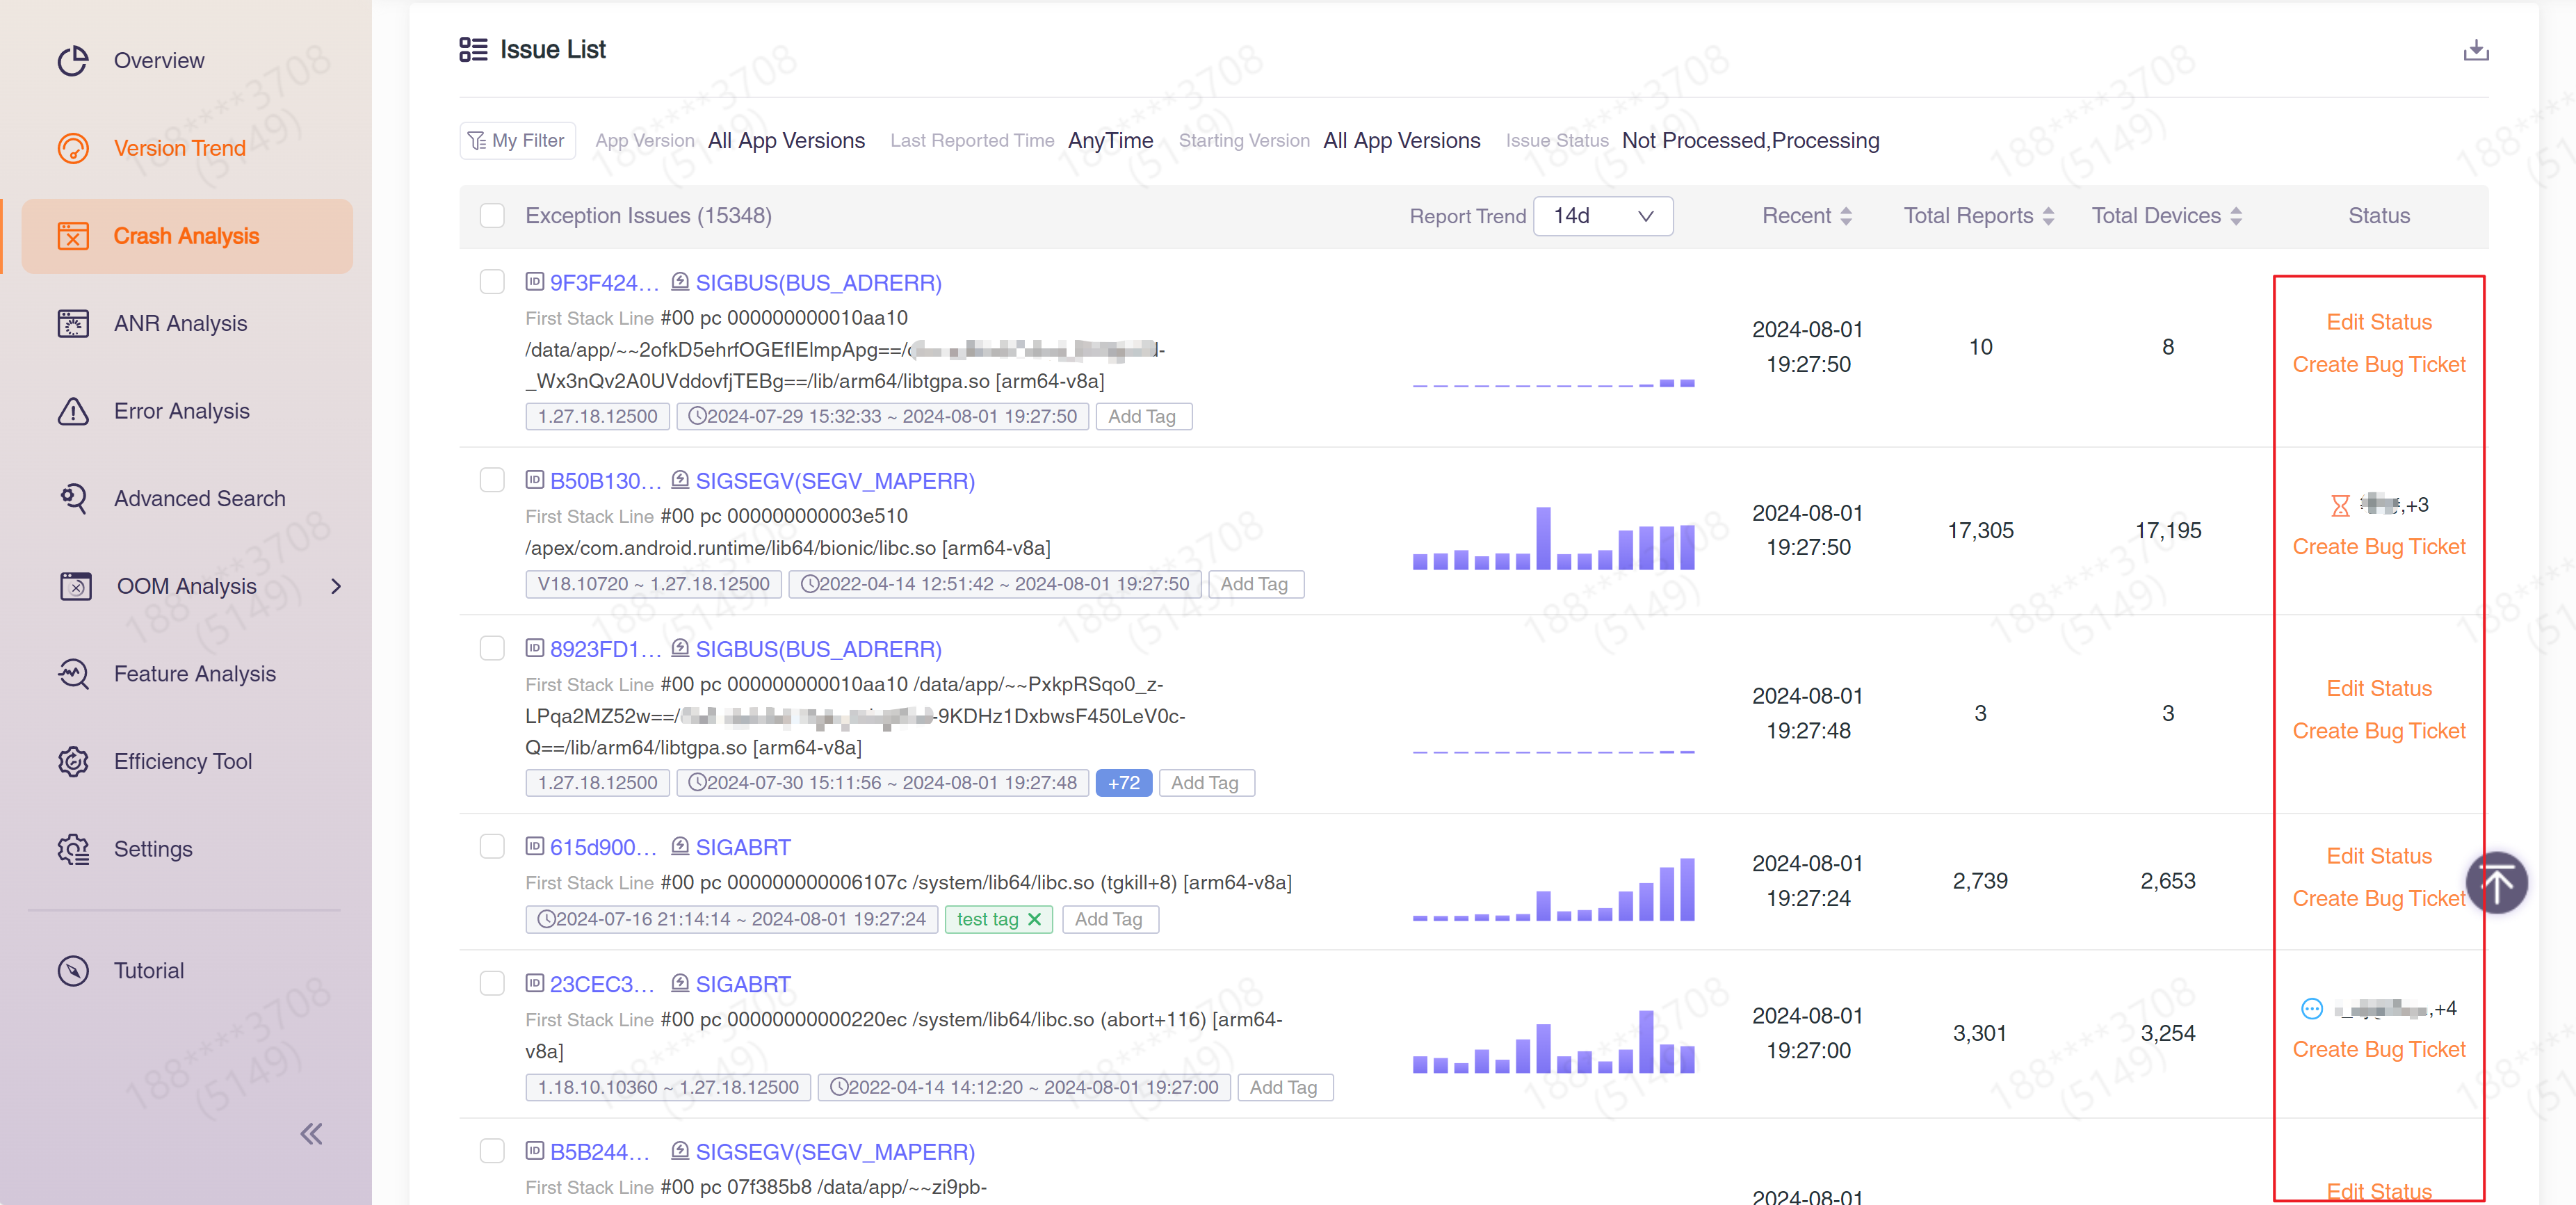This screenshot has width=2576, height=1205.
Task: Click the Version Trend icon
Action: coord(73,148)
